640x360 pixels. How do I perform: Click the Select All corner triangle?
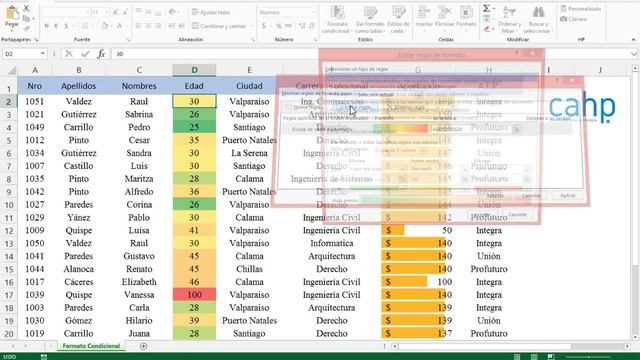(x=11, y=70)
